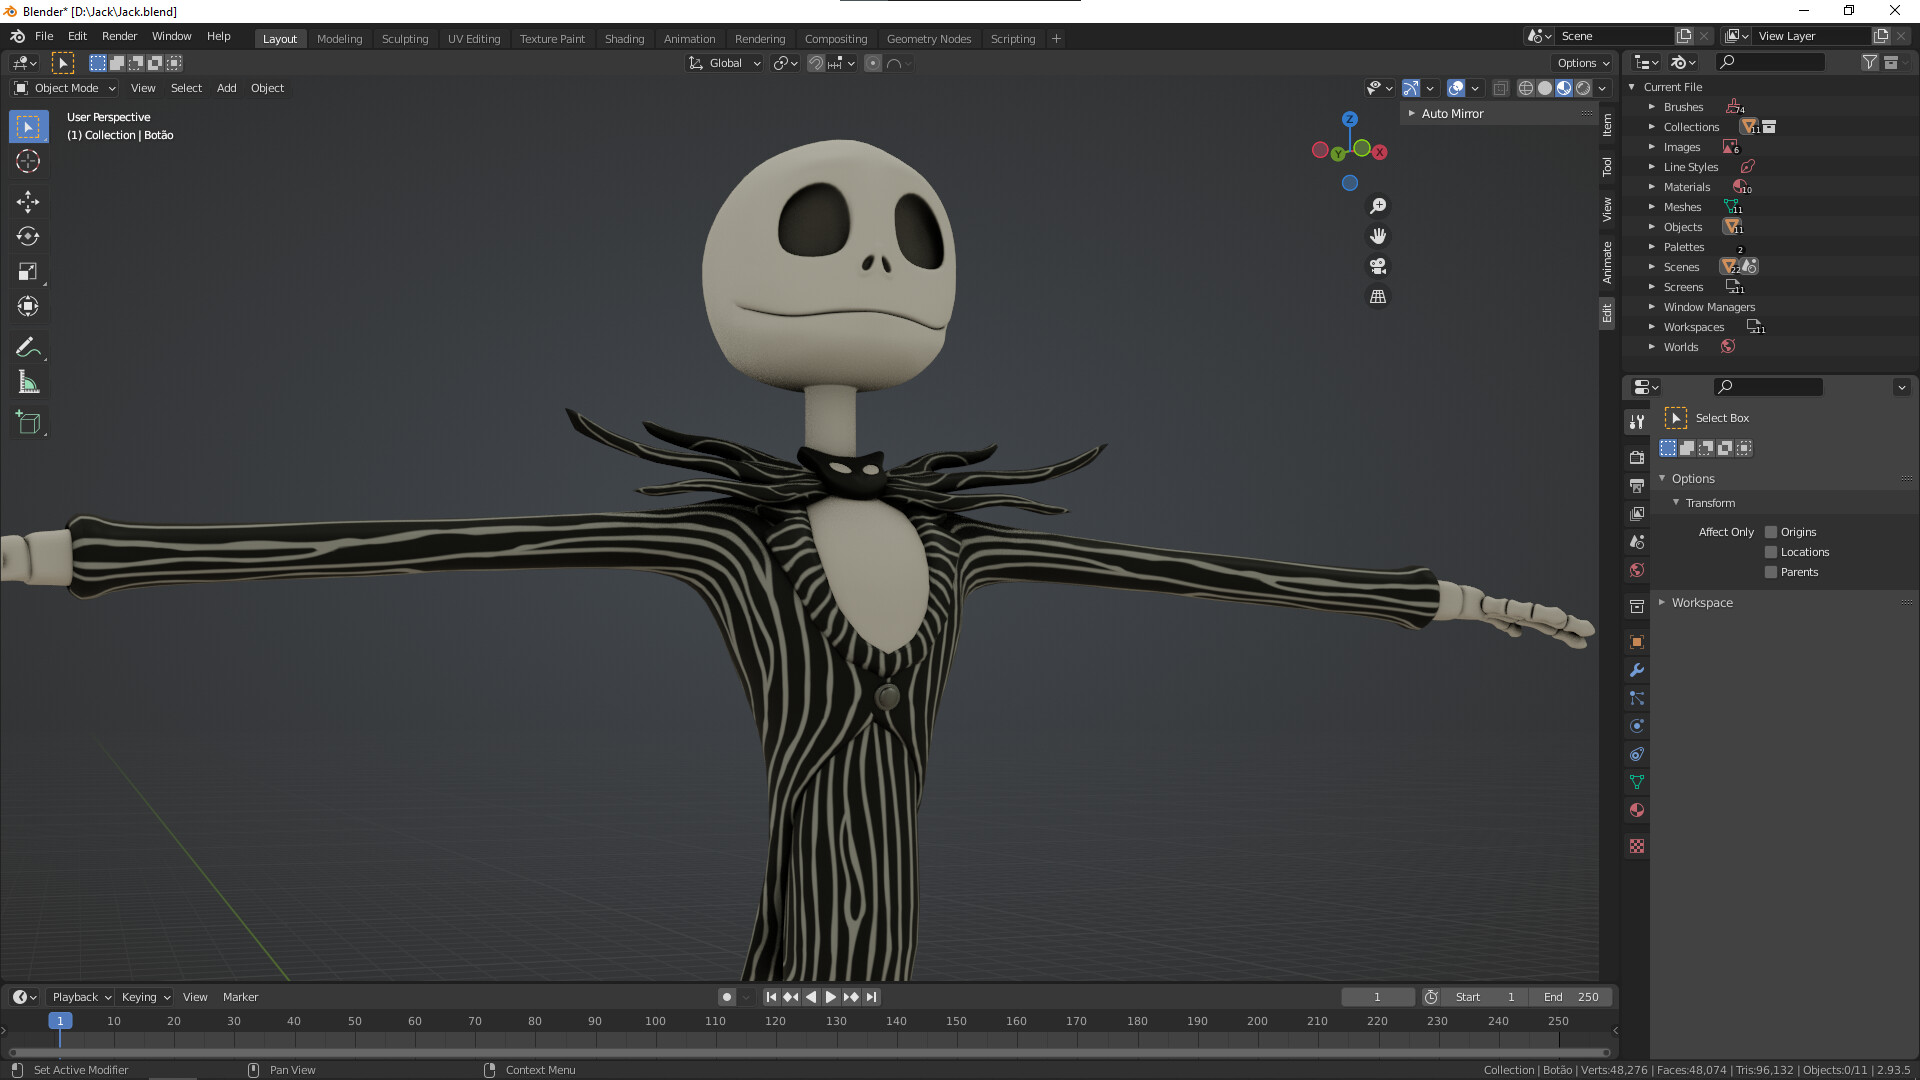This screenshot has width=1920, height=1080.
Task: Expand the Workspace panel
Action: (x=1701, y=603)
